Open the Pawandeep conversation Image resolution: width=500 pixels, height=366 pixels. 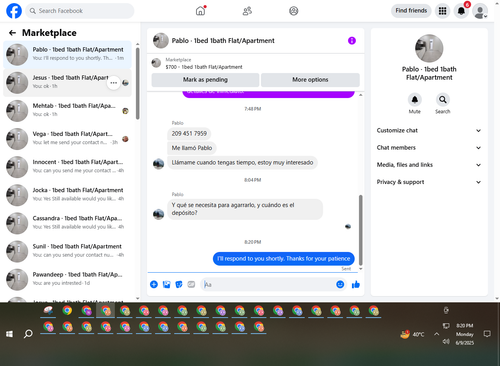(67, 279)
